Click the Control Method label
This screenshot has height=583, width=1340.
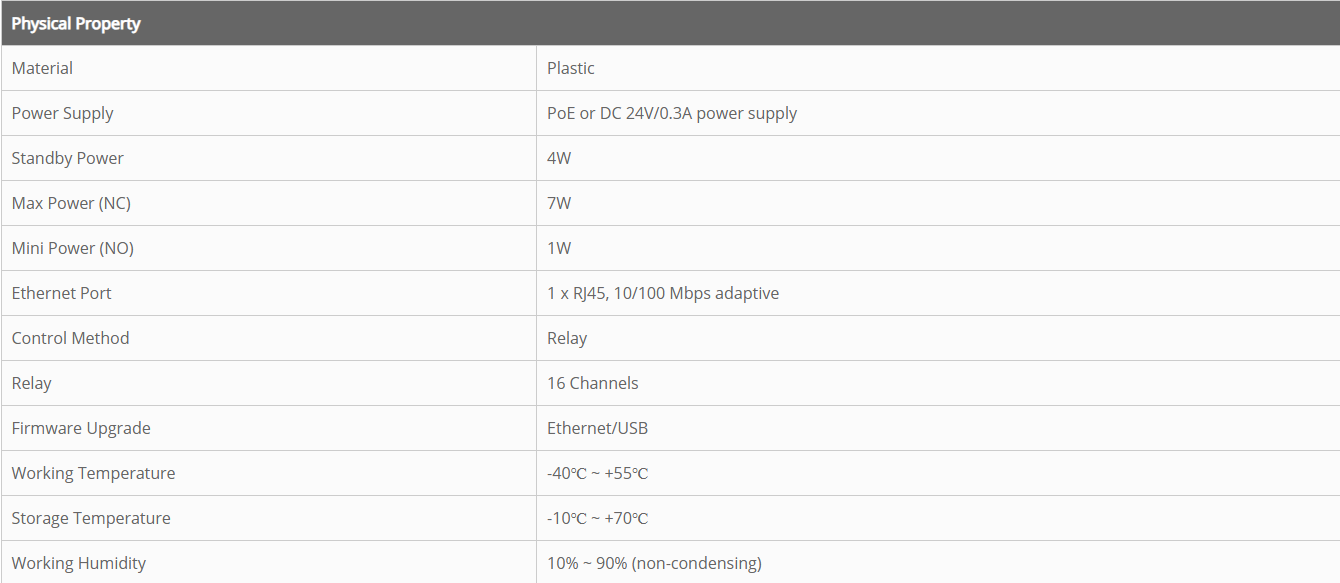71,338
